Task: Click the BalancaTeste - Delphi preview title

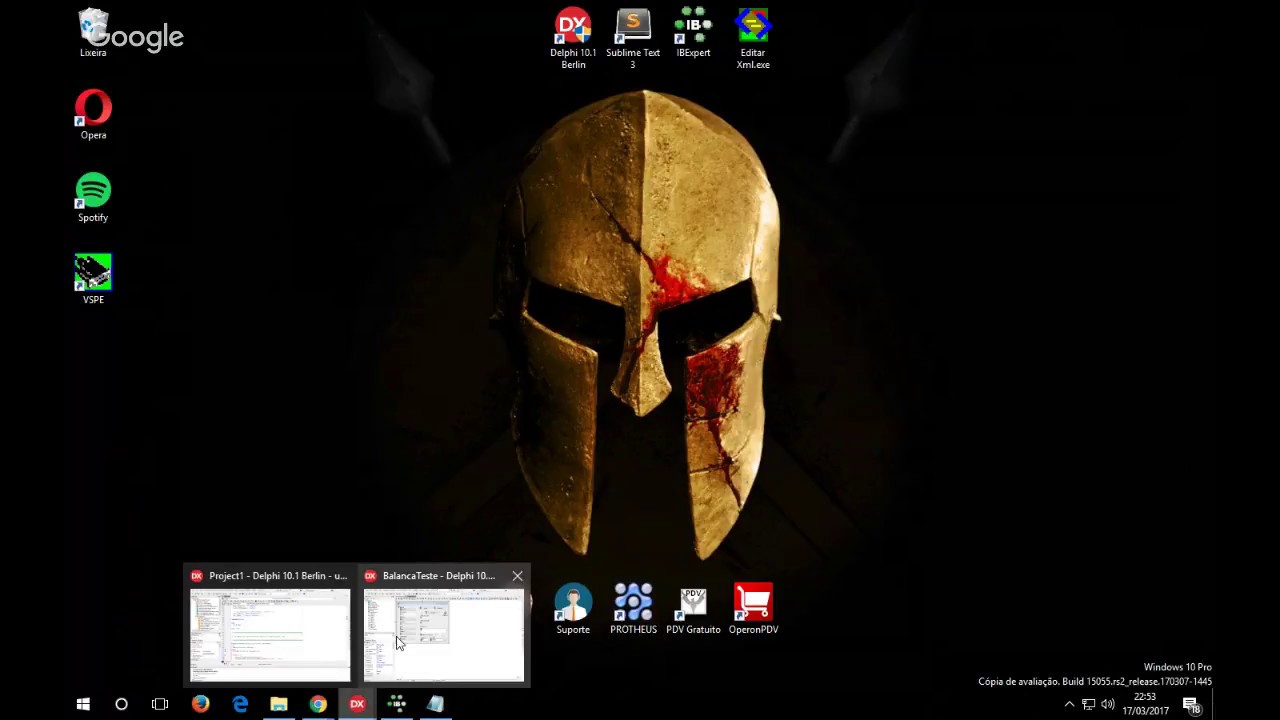Action: 439,576
